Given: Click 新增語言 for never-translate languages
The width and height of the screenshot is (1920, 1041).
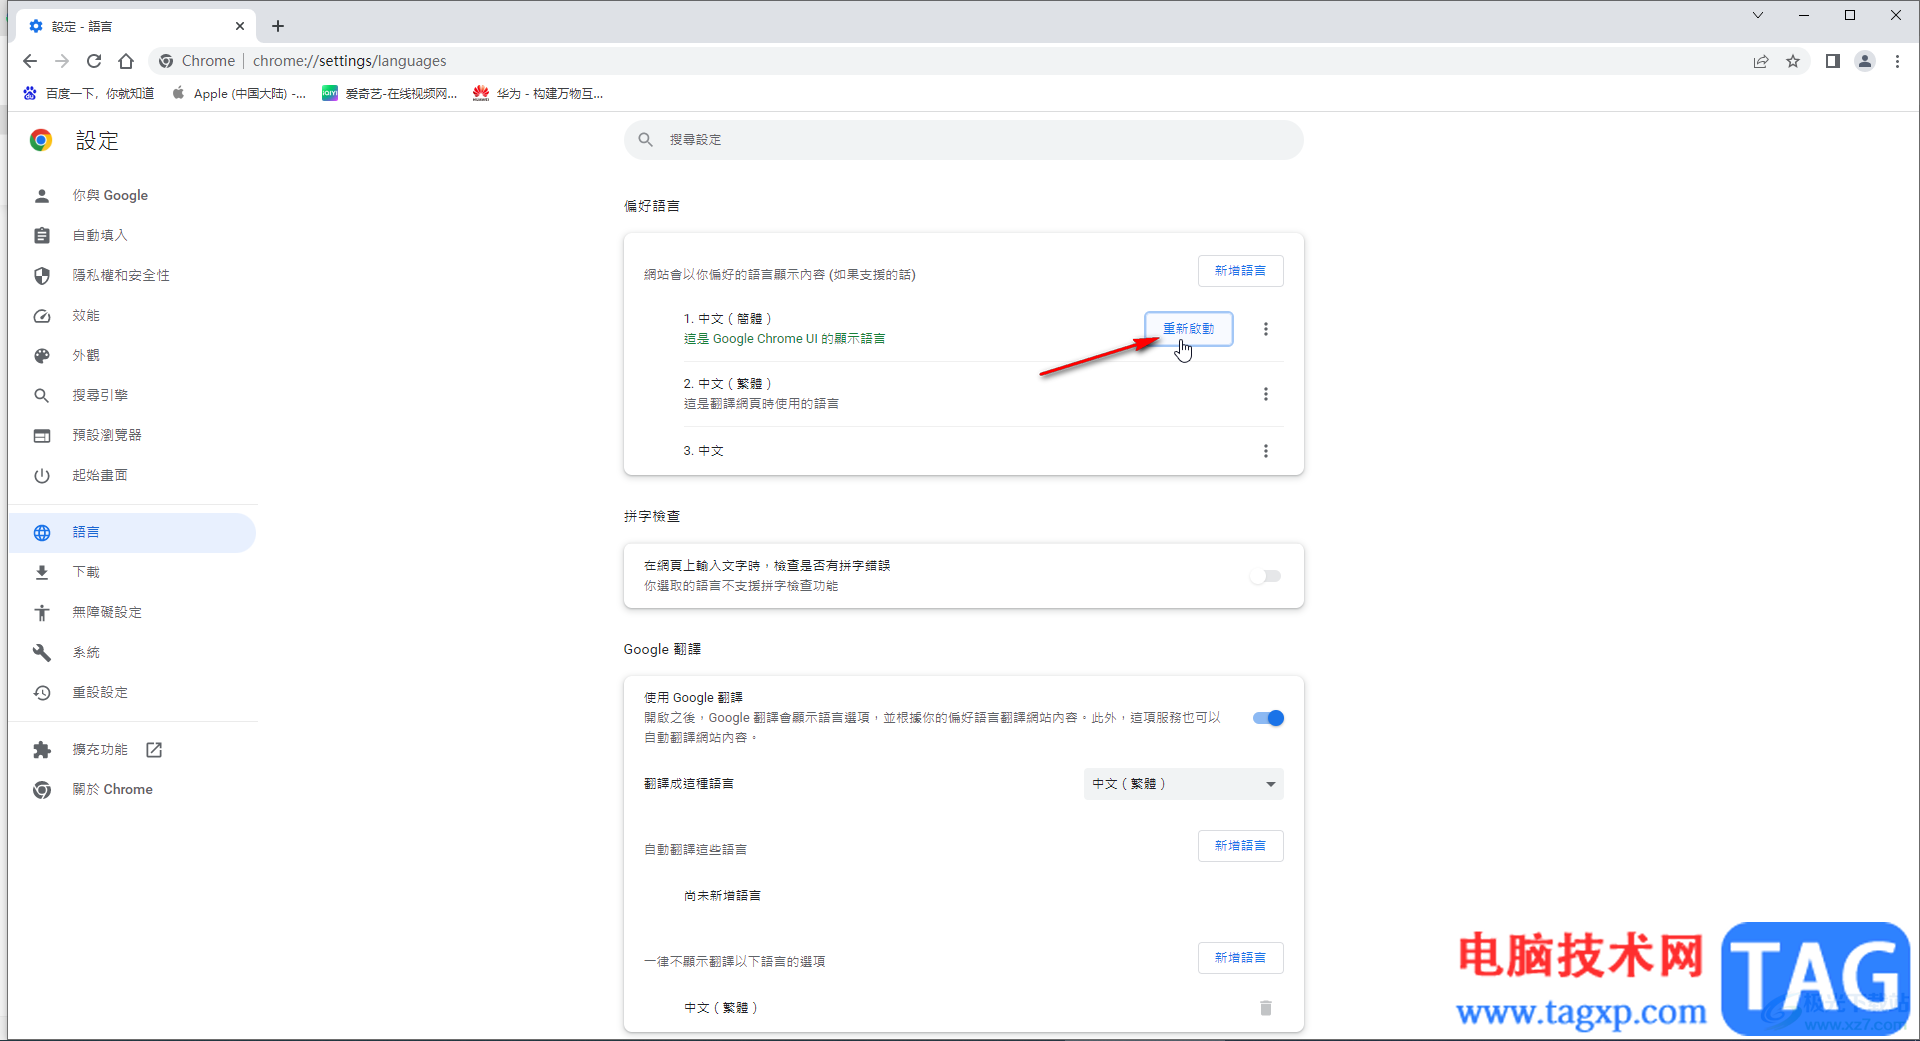Looking at the screenshot, I should [x=1241, y=958].
